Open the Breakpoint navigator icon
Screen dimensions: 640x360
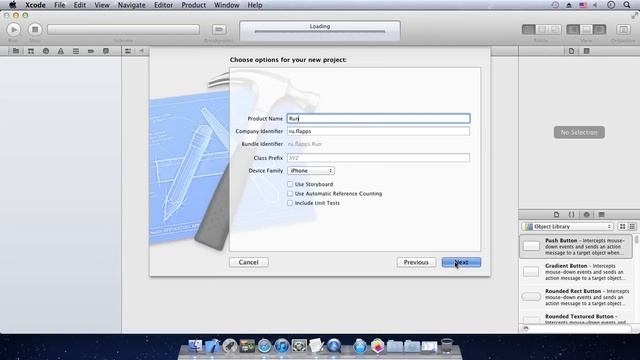[x=91, y=51]
